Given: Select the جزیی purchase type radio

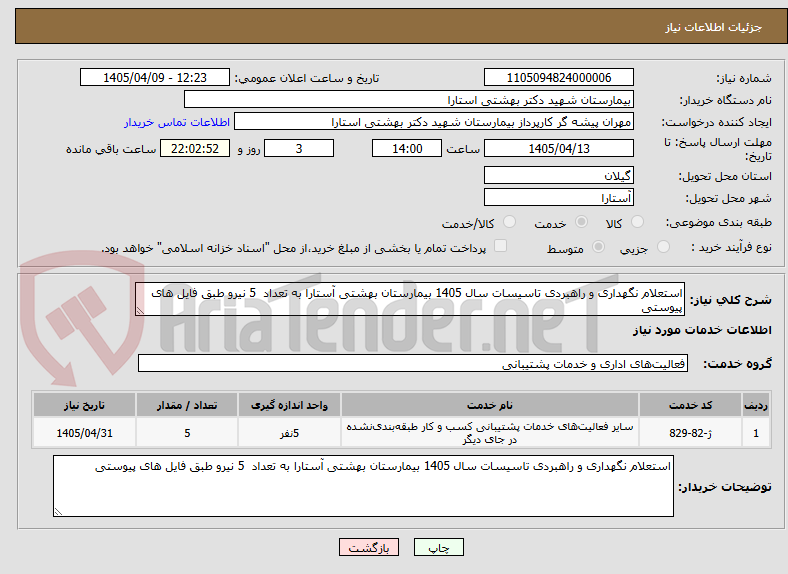Looking at the screenshot, I should click(x=663, y=247).
